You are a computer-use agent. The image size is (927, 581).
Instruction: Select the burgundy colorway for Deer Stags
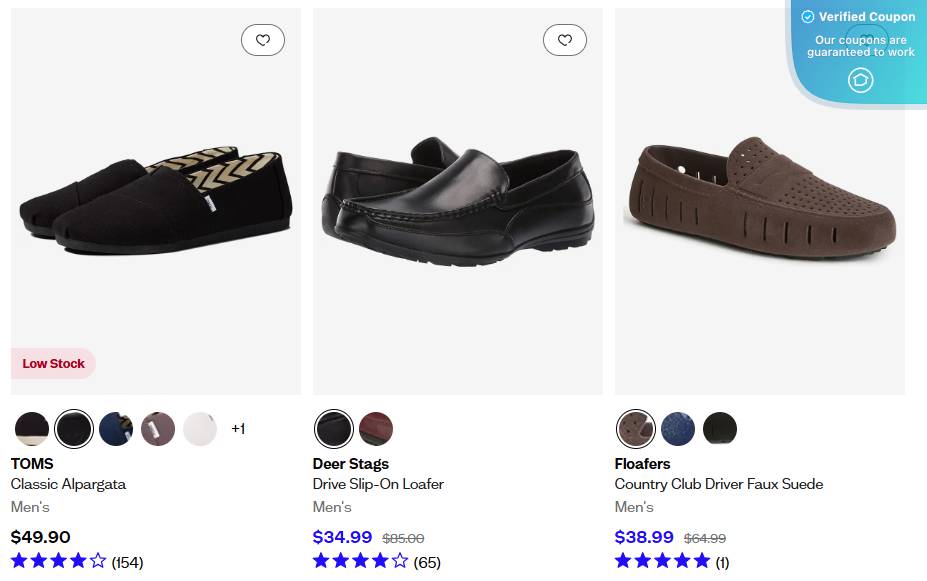coord(376,428)
